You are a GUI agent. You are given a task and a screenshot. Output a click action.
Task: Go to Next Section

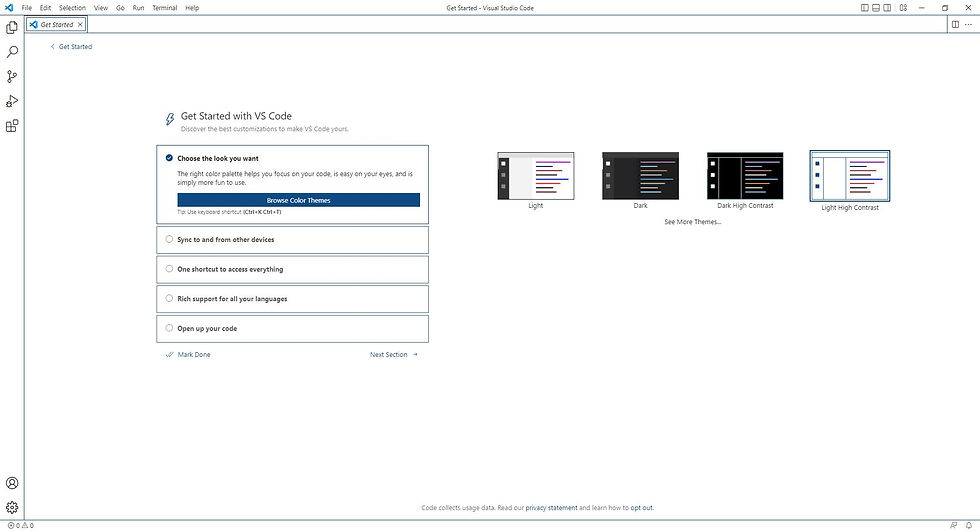pyautogui.click(x=394, y=354)
